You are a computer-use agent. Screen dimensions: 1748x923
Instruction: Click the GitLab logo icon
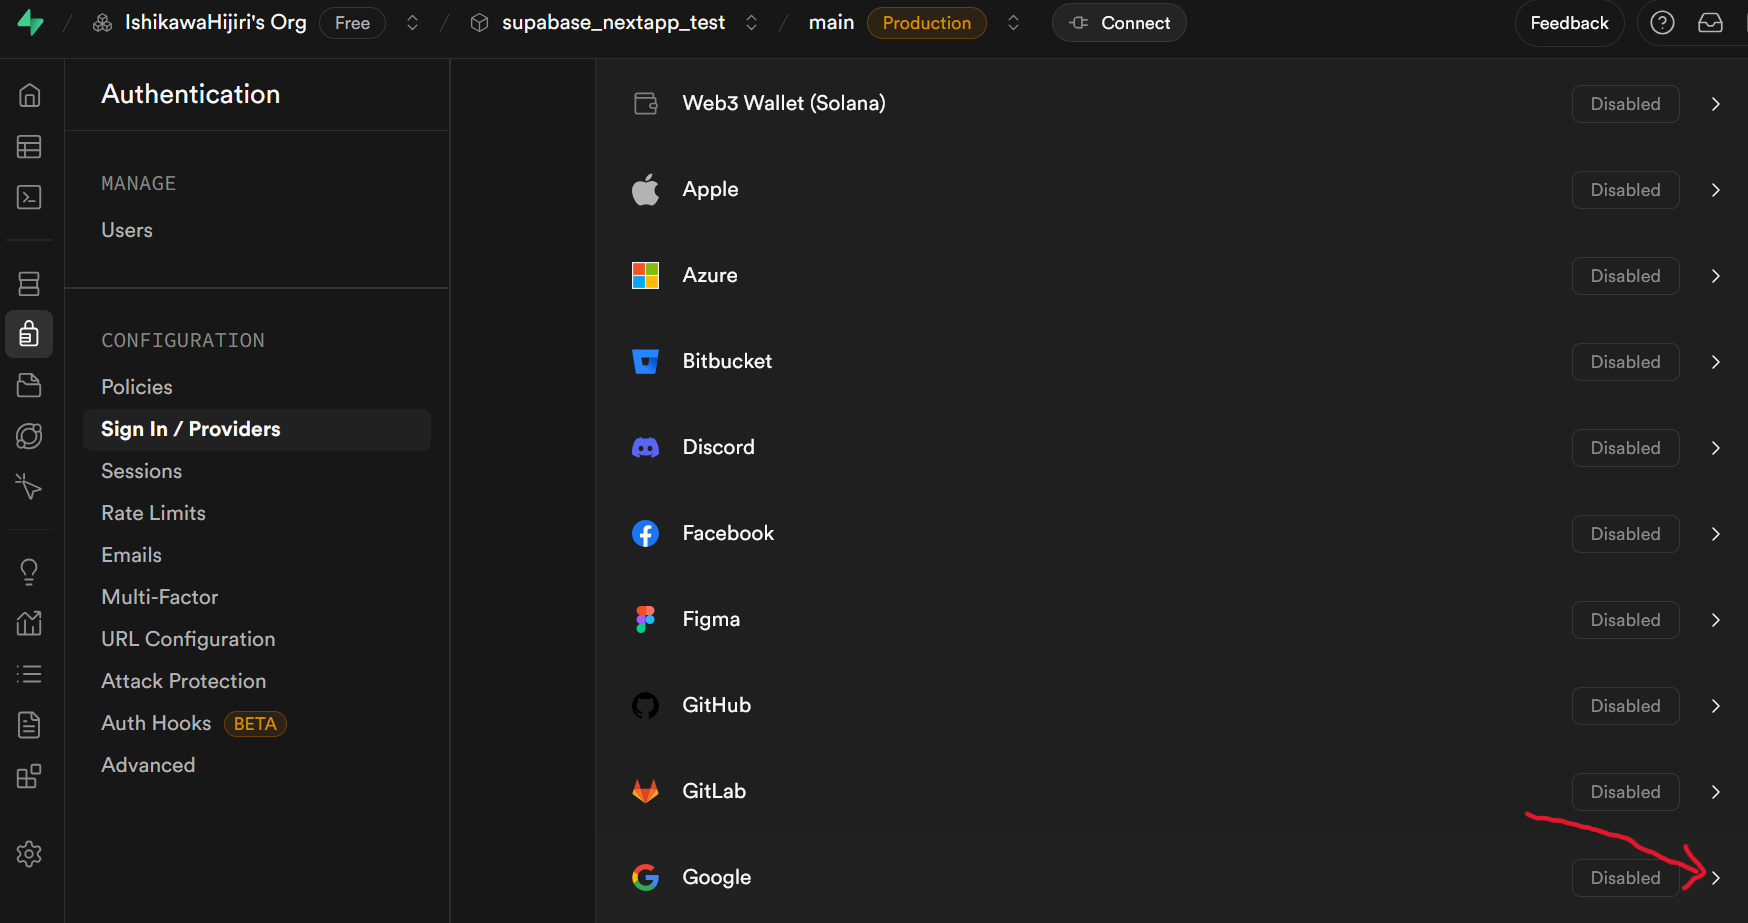(646, 792)
